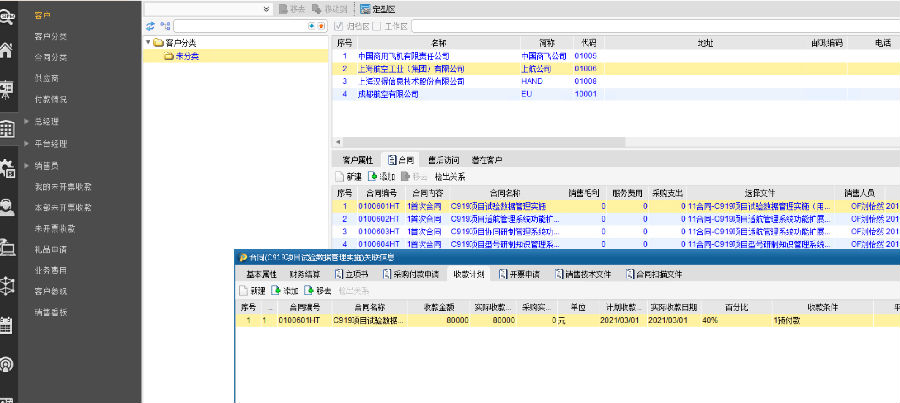Click the refresh arrows icon above tree
The height and width of the screenshot is (403, 900).
pos(151,25)
